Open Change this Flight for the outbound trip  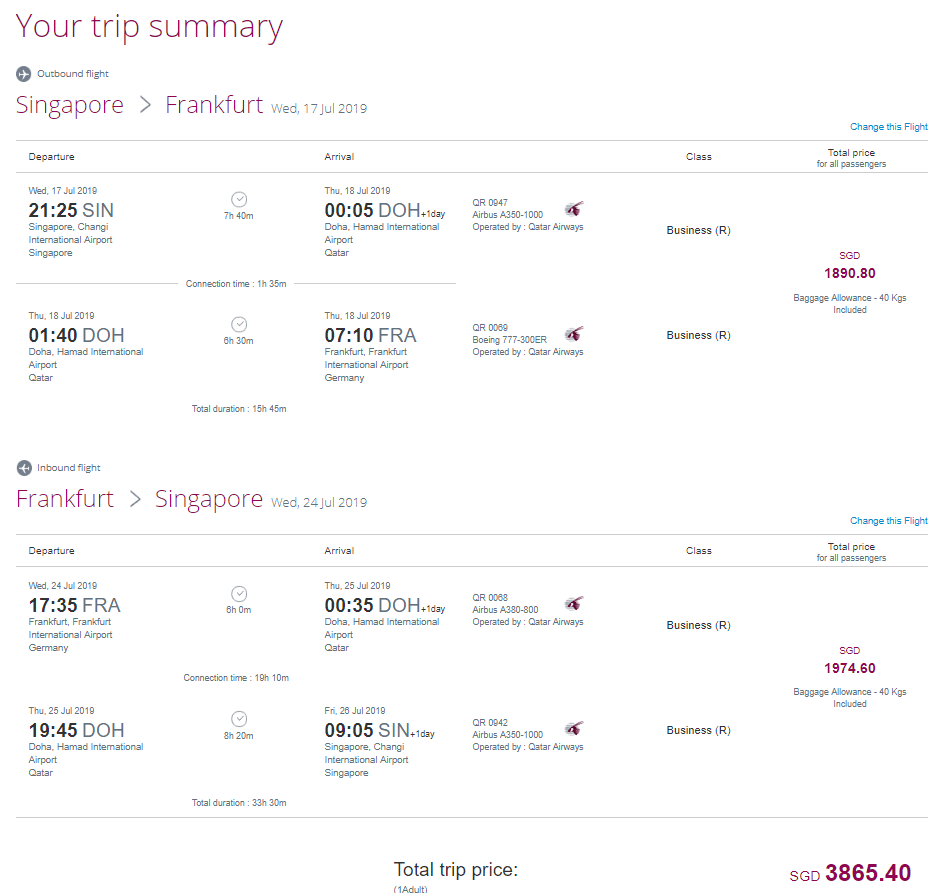(888, 126)
